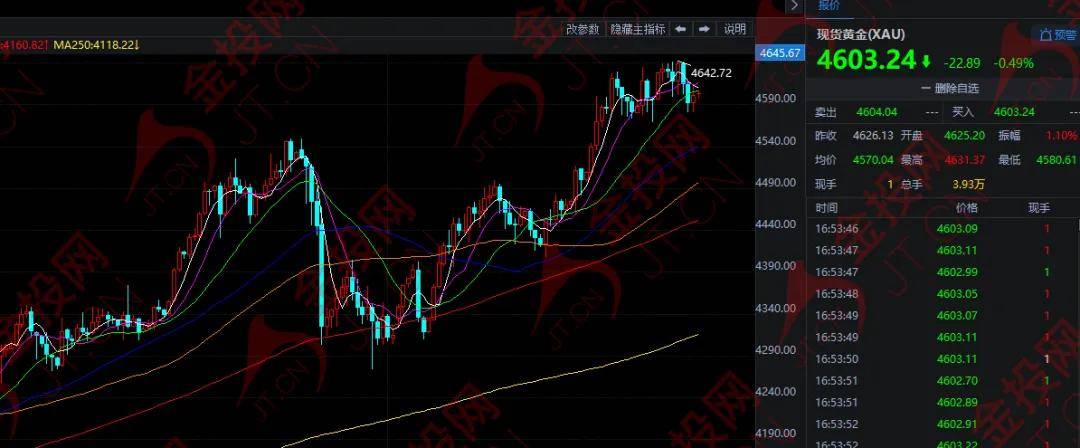1080x448 pixels.
Task: Click the tick price 4603.05
Action: point(957,294)
